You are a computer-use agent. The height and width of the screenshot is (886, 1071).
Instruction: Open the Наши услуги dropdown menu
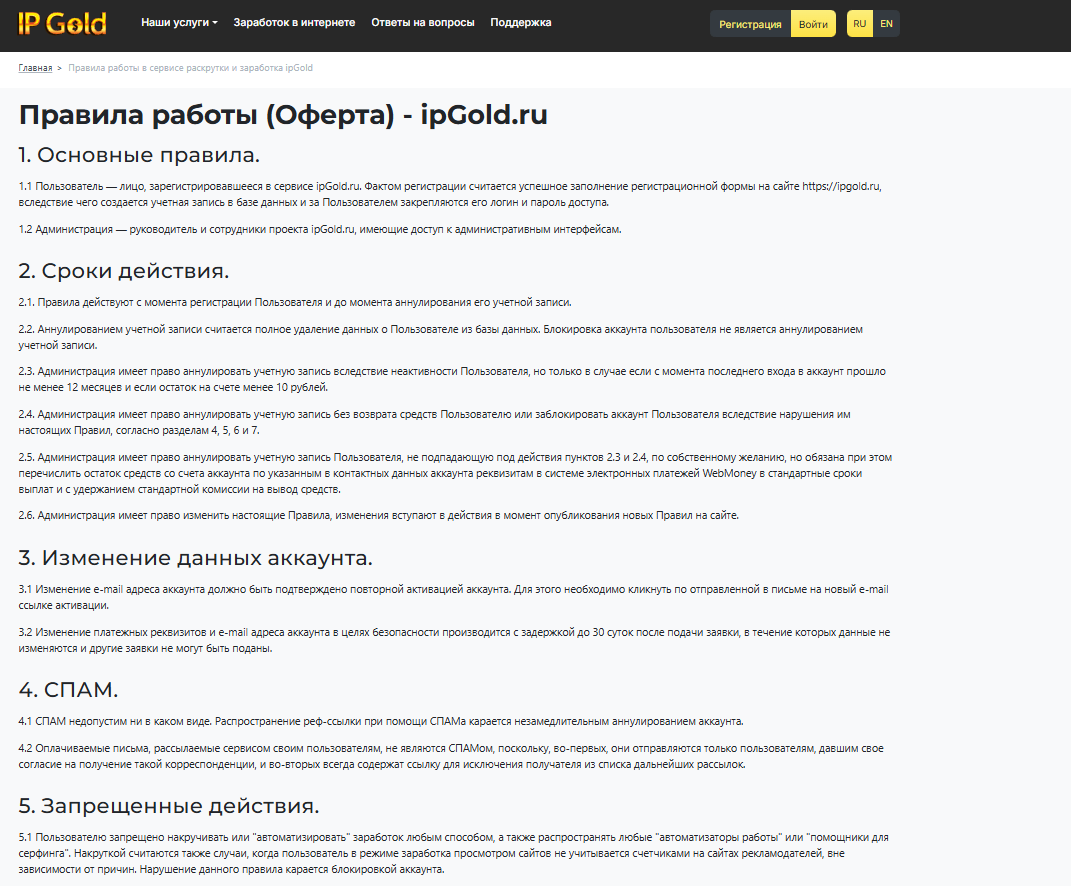[179, 23]
